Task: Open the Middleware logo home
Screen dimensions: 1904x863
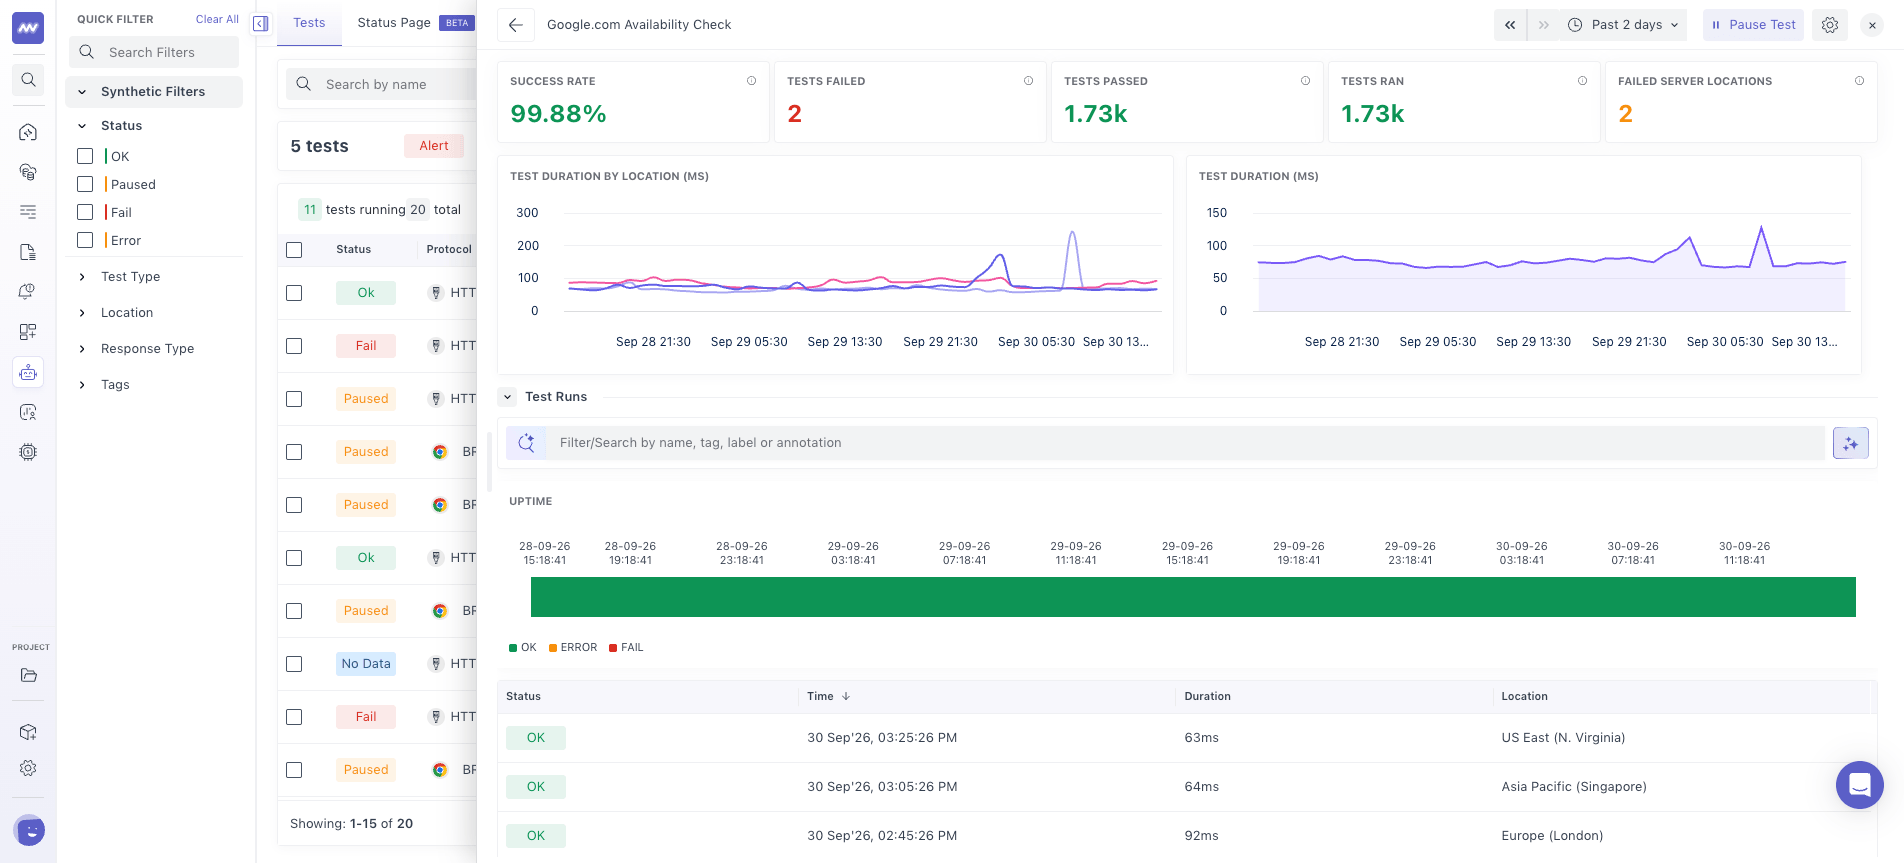Action: tap(28, 28)
